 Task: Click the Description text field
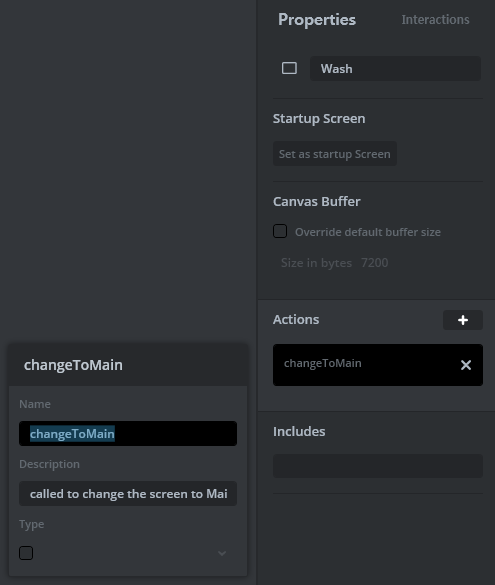[128, 494]
